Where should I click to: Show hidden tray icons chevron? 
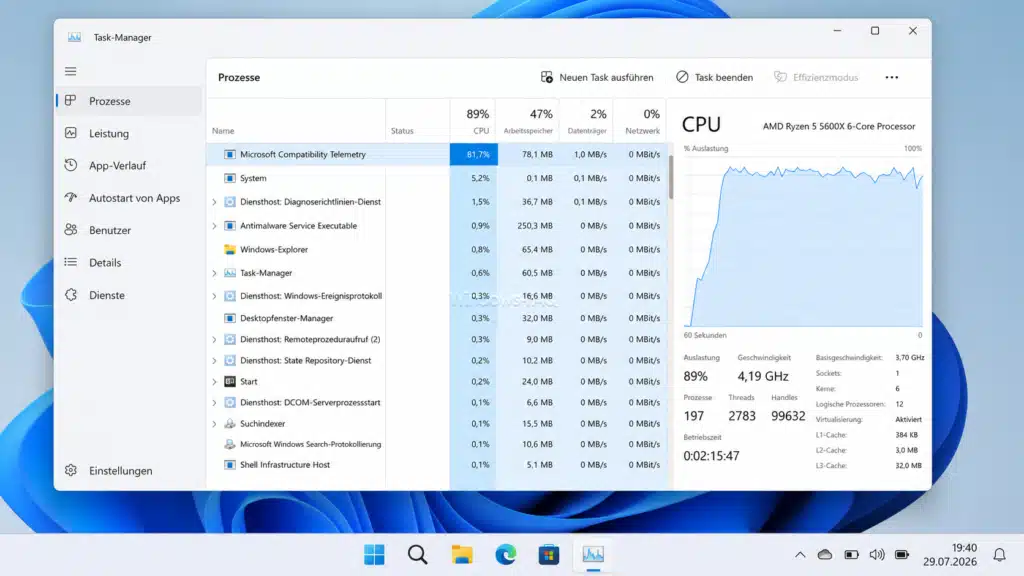[x=800, y=555]
